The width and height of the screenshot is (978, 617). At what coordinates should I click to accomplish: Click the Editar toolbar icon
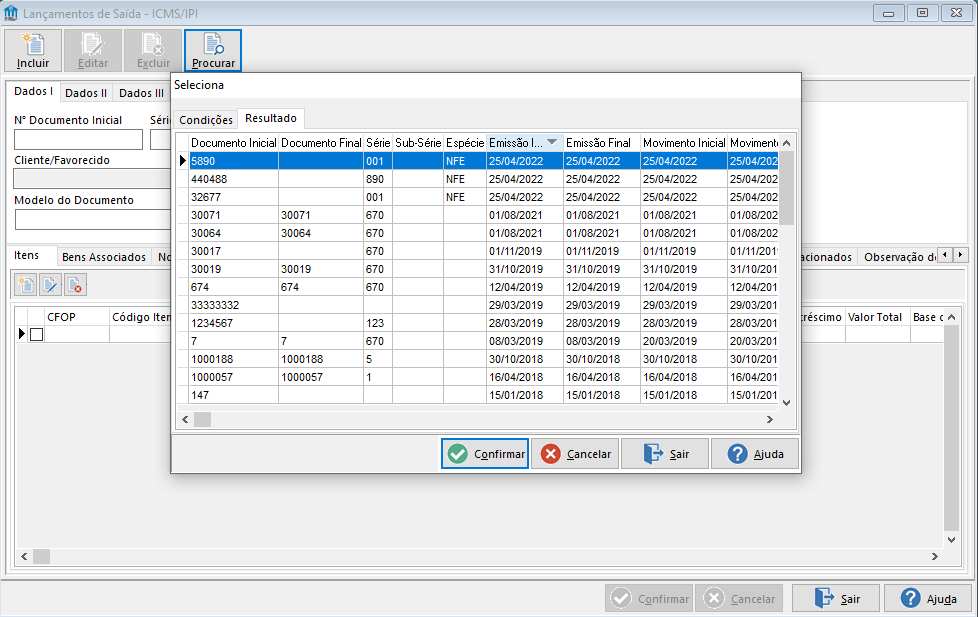(x=93, y=51)
